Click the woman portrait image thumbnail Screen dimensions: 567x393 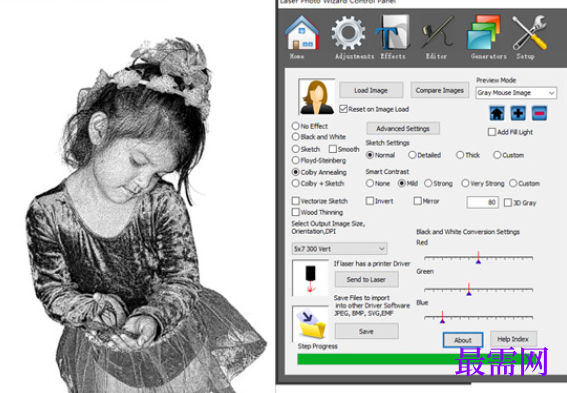tap(317, 97)
